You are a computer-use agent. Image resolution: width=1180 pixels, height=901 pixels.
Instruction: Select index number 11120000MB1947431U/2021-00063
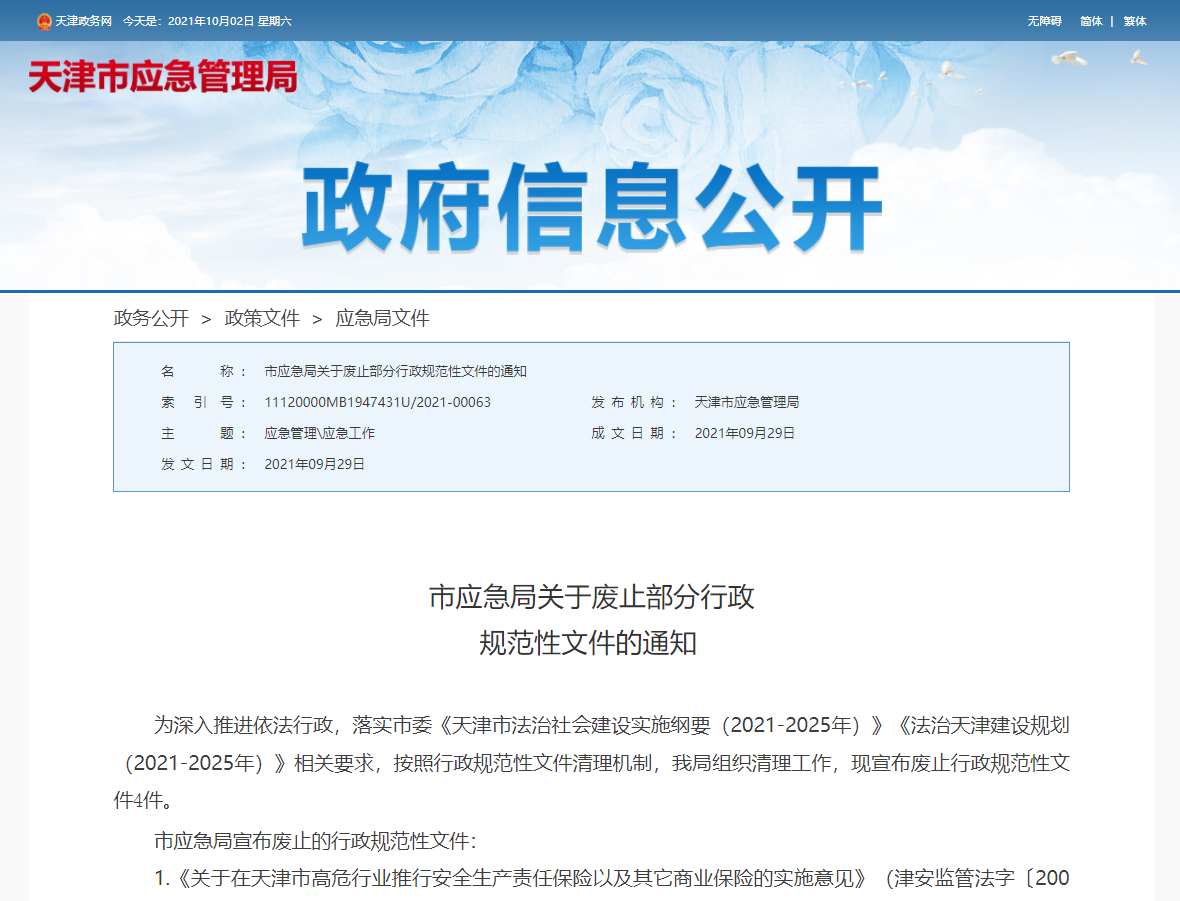click(x=377, y=402)
